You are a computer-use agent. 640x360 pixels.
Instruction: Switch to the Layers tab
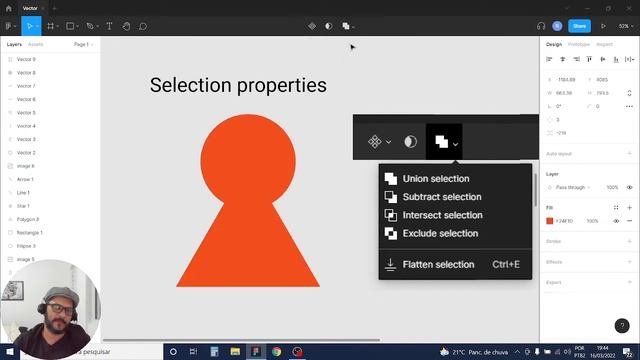[x=14, y=44]
